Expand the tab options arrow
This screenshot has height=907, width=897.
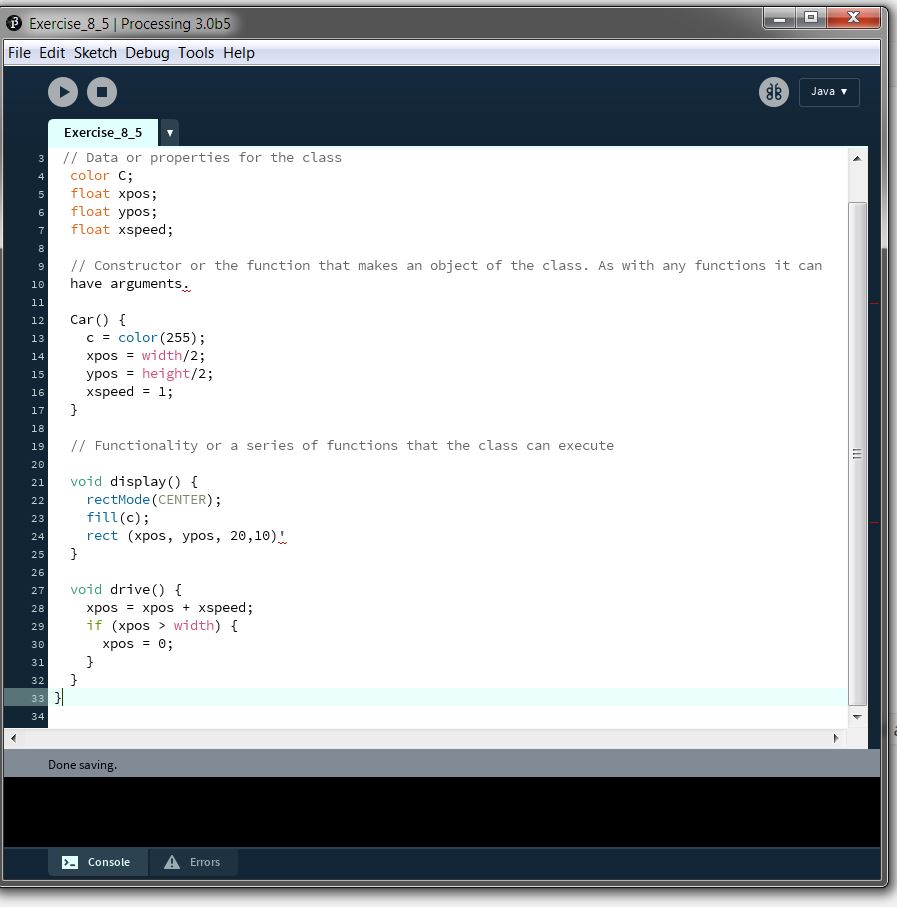pos(170,132)
